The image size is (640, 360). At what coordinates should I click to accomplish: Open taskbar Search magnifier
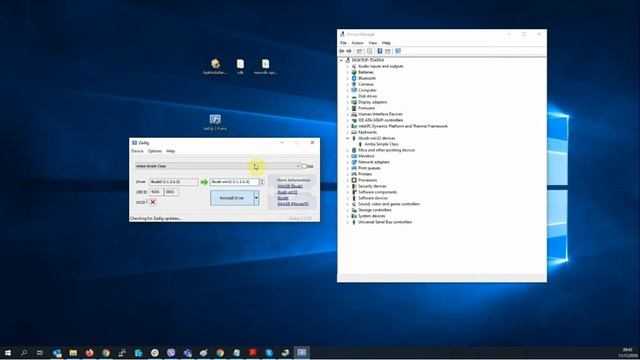coord(24,353)
